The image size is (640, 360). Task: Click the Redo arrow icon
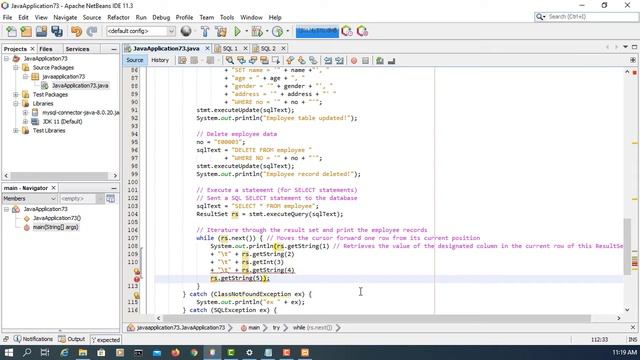click(92, 31)
